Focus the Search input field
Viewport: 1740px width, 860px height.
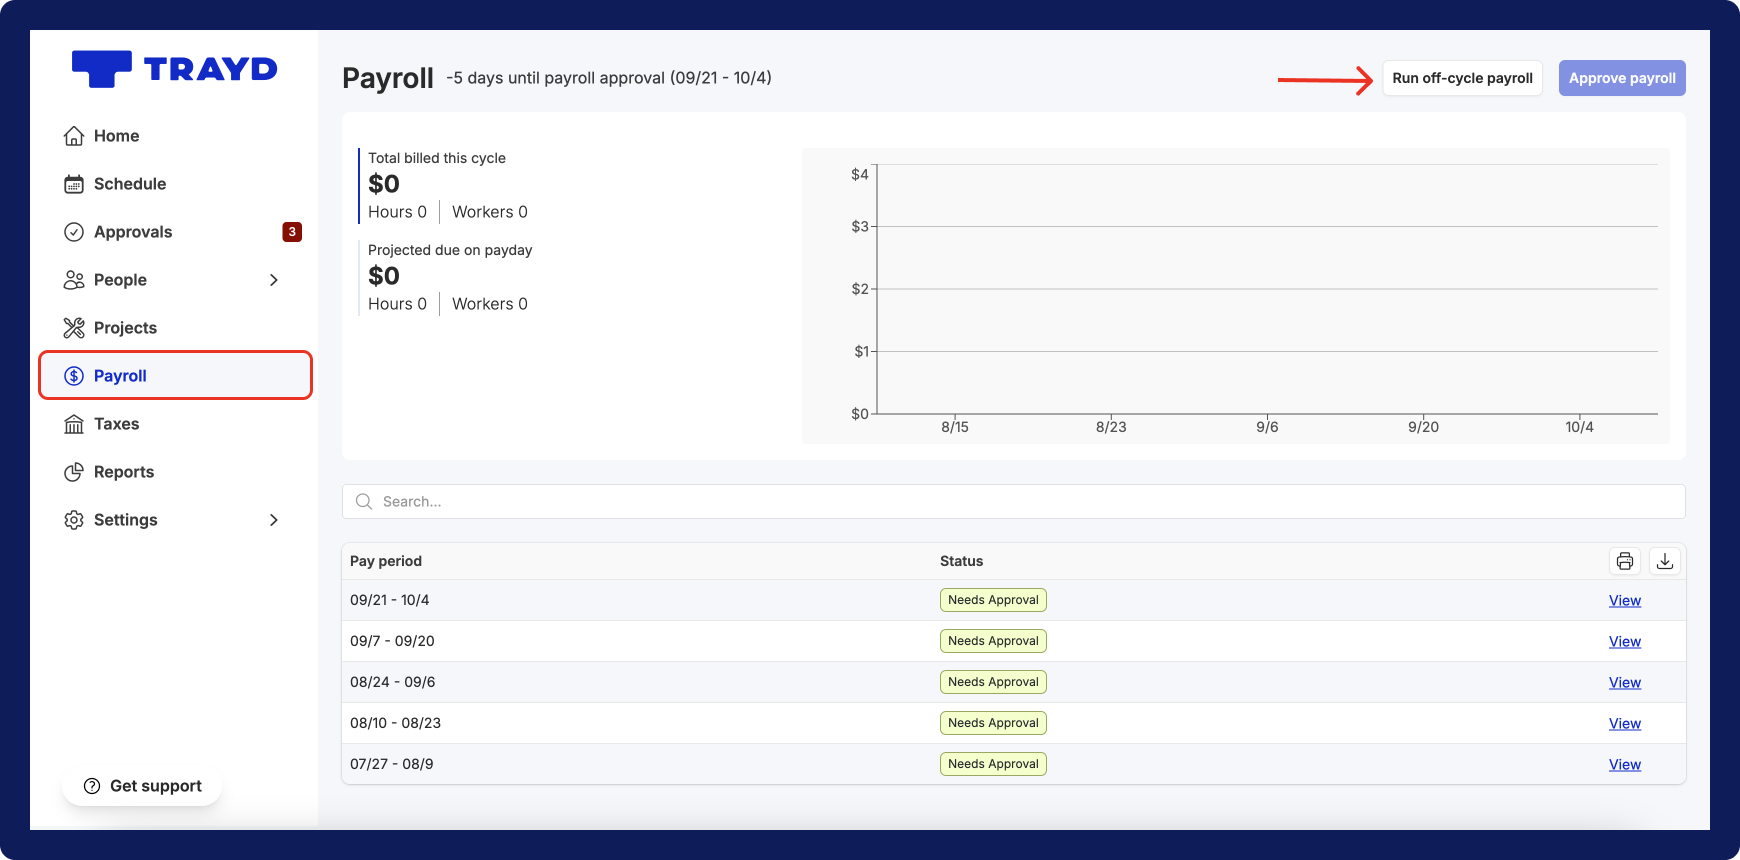pos(1014,502)
